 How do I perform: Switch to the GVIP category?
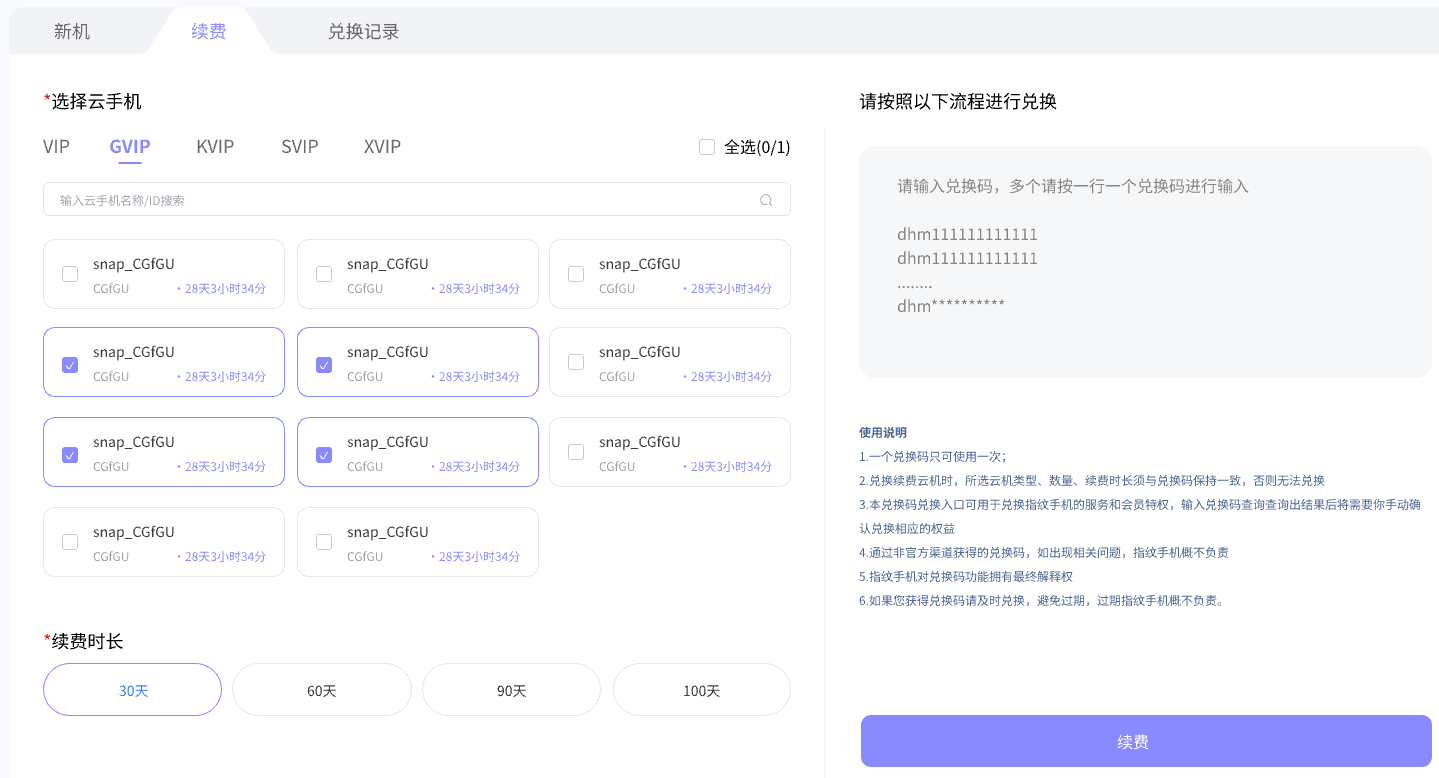pyautogui.click(x=130, y=147)
